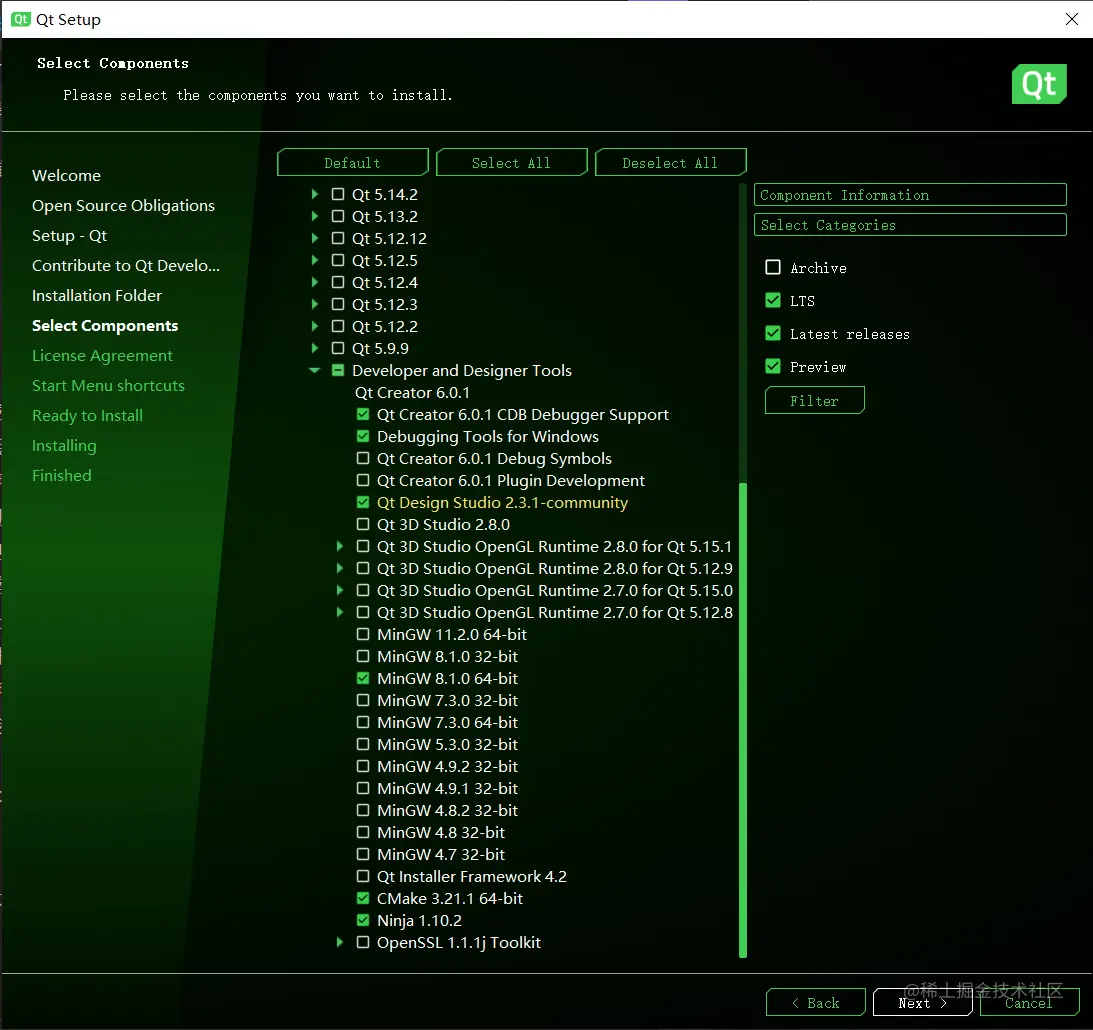The image size is (1093, 1030).
Task: Expand Qt 3D Studio OpenGL Runtime 2.8.0 for Qt 5.12.9
Action: tap(339, 568)
